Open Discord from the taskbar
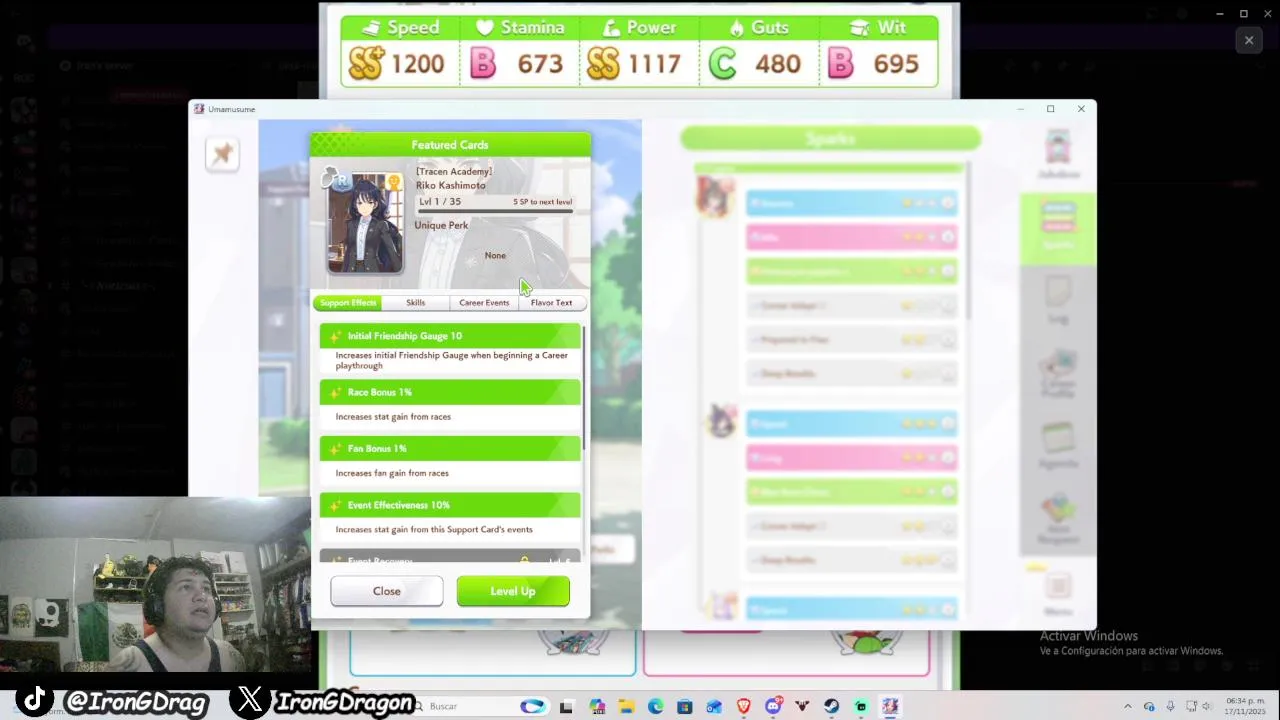 point(773,707)
